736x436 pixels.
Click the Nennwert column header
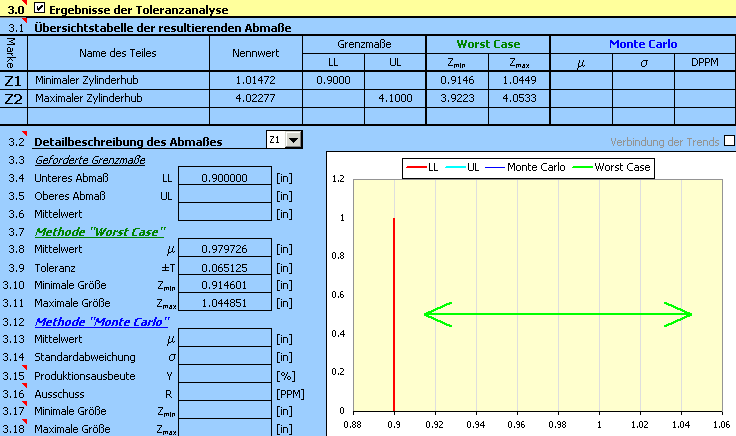[256, 53]
